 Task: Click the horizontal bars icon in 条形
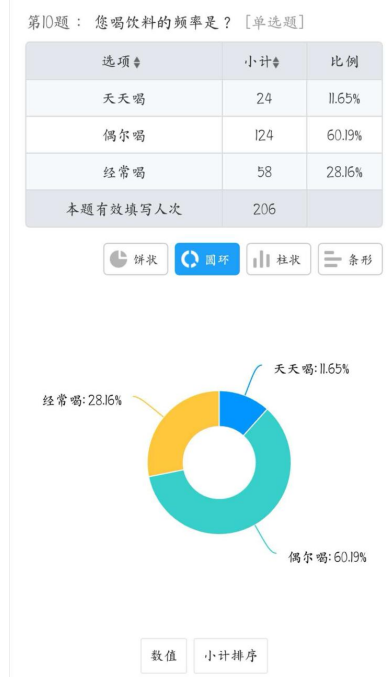pos(333,259)
